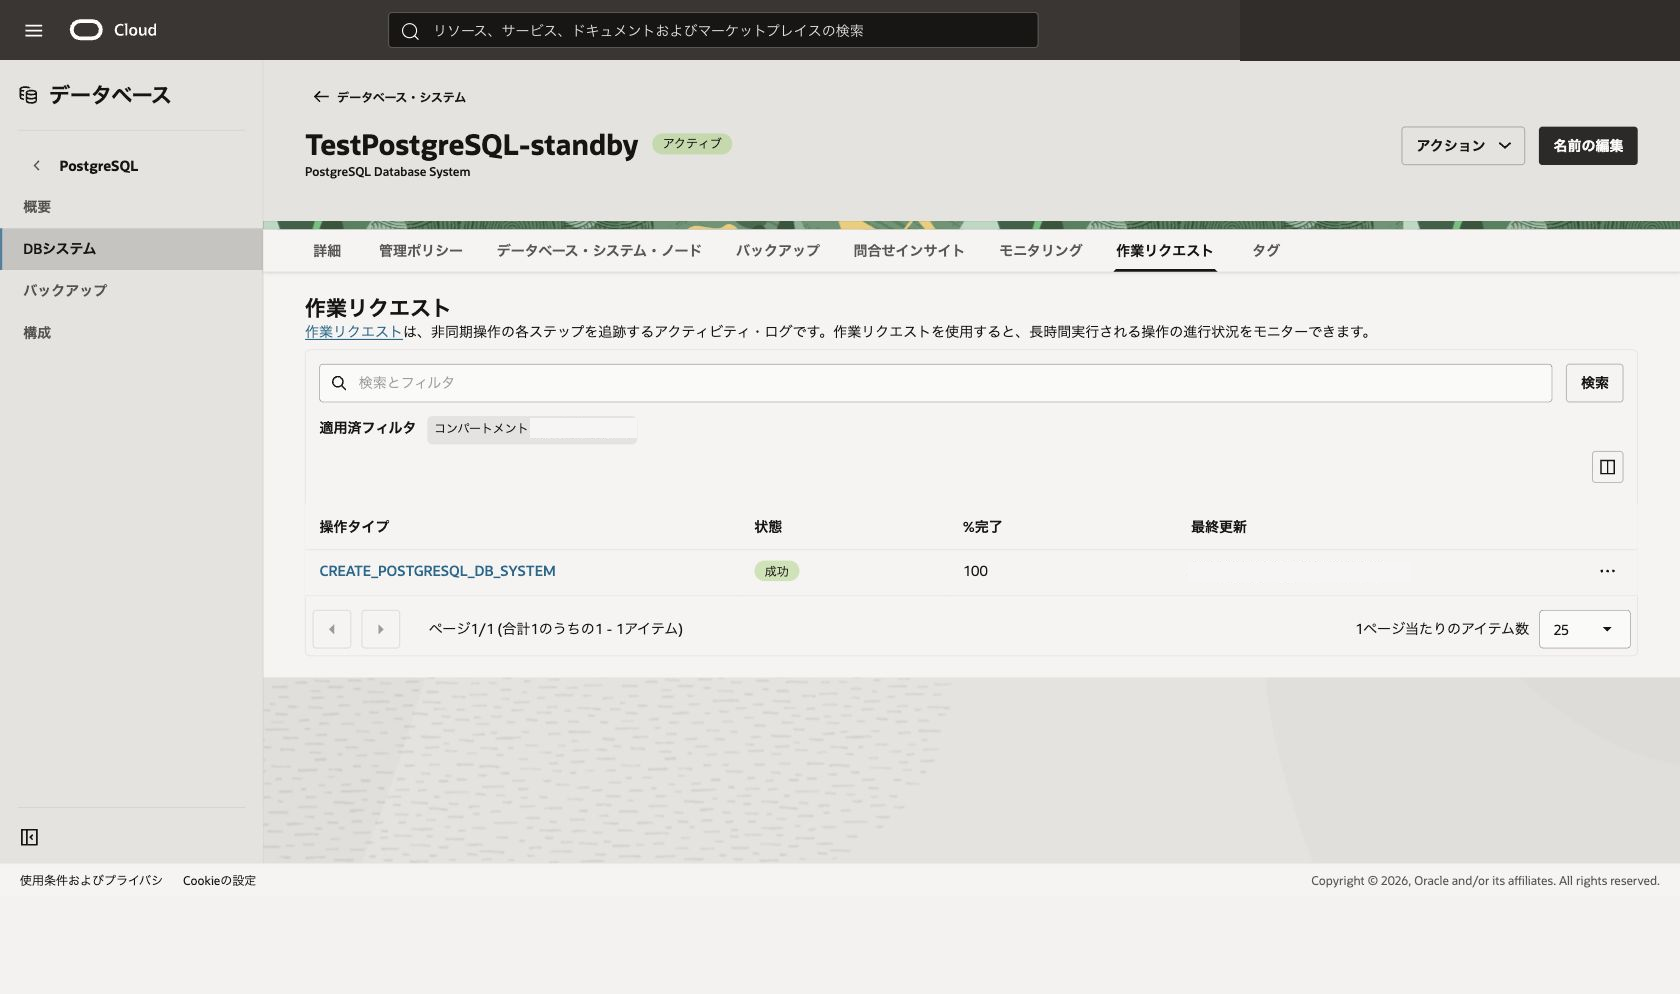Viewport: 1680px width, 994px height.
Task: Select the 問合せインサイト tab
Action: point(908,251)
